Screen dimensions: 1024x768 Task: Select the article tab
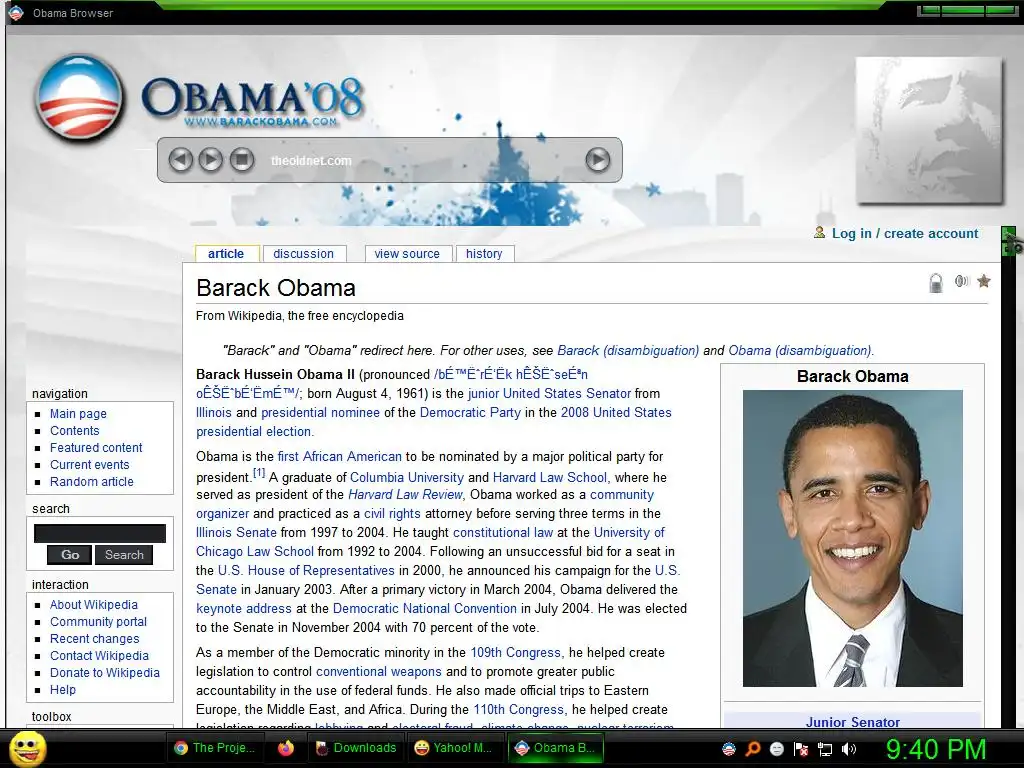point(227,253)
